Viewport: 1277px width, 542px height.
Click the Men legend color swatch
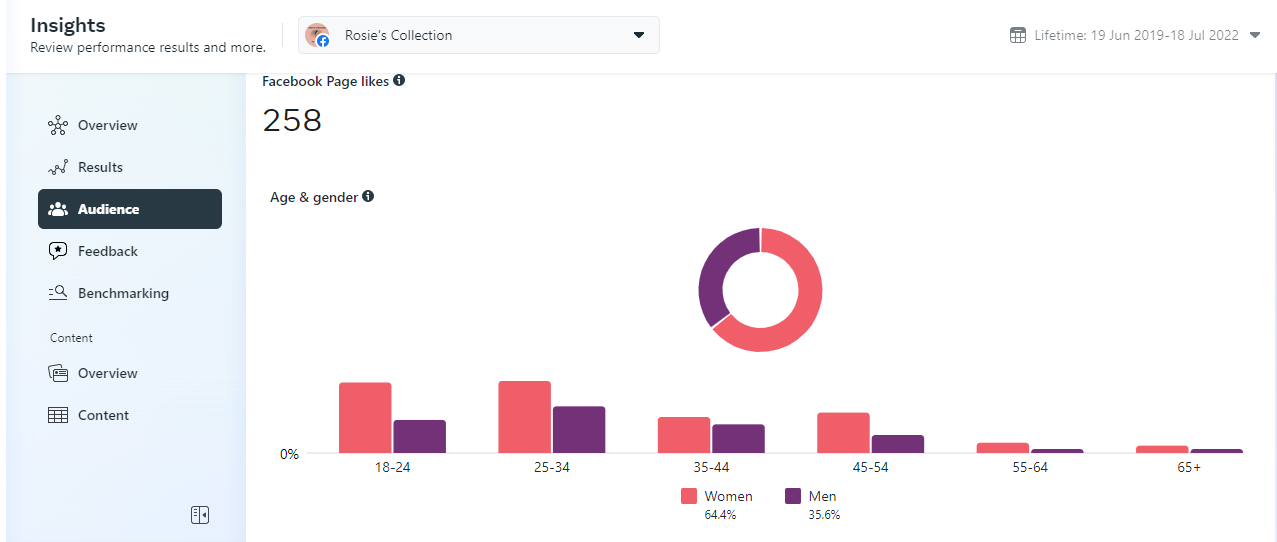(x=793, y=496)
